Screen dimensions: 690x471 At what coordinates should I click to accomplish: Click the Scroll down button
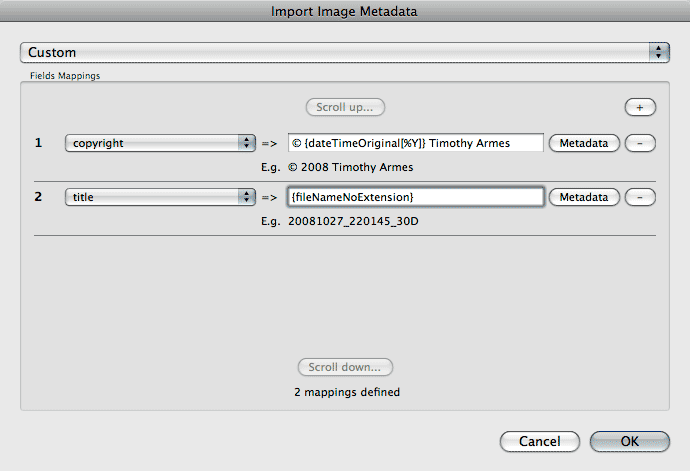click(x=346, y=367)
